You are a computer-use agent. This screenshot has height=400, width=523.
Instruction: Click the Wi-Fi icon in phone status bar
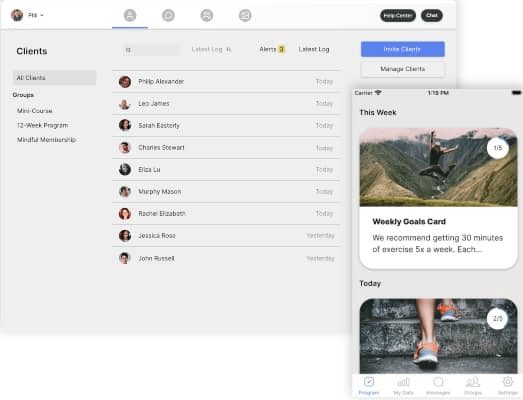click(378, 92)
